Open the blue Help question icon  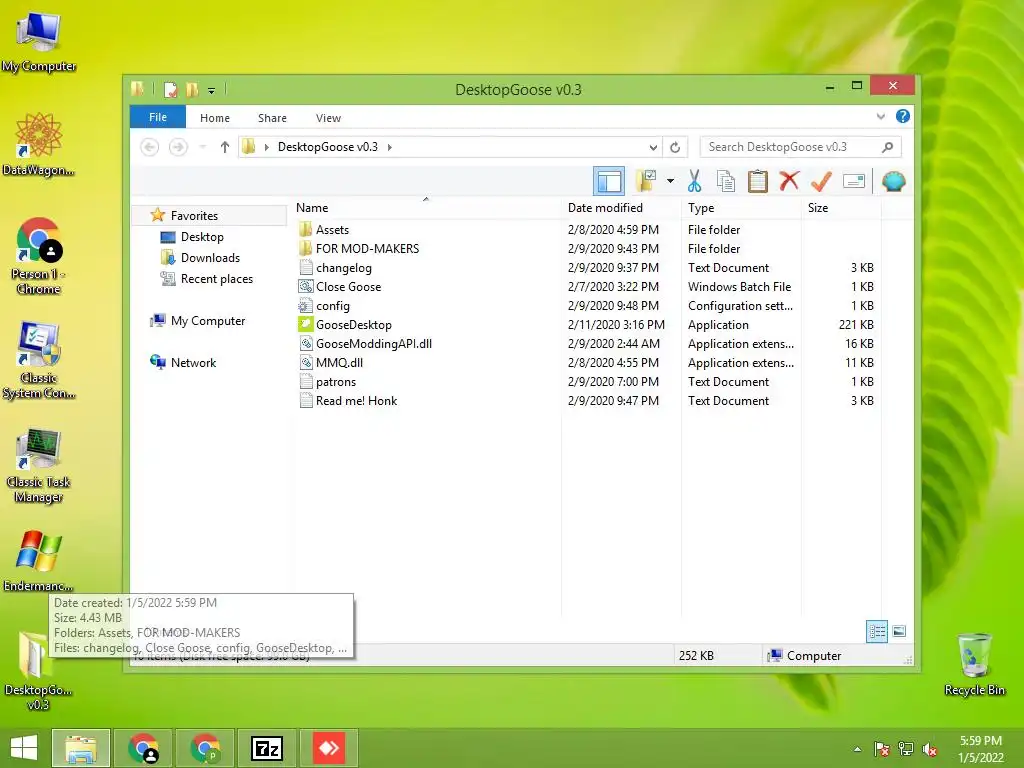(x=903, y=116)
